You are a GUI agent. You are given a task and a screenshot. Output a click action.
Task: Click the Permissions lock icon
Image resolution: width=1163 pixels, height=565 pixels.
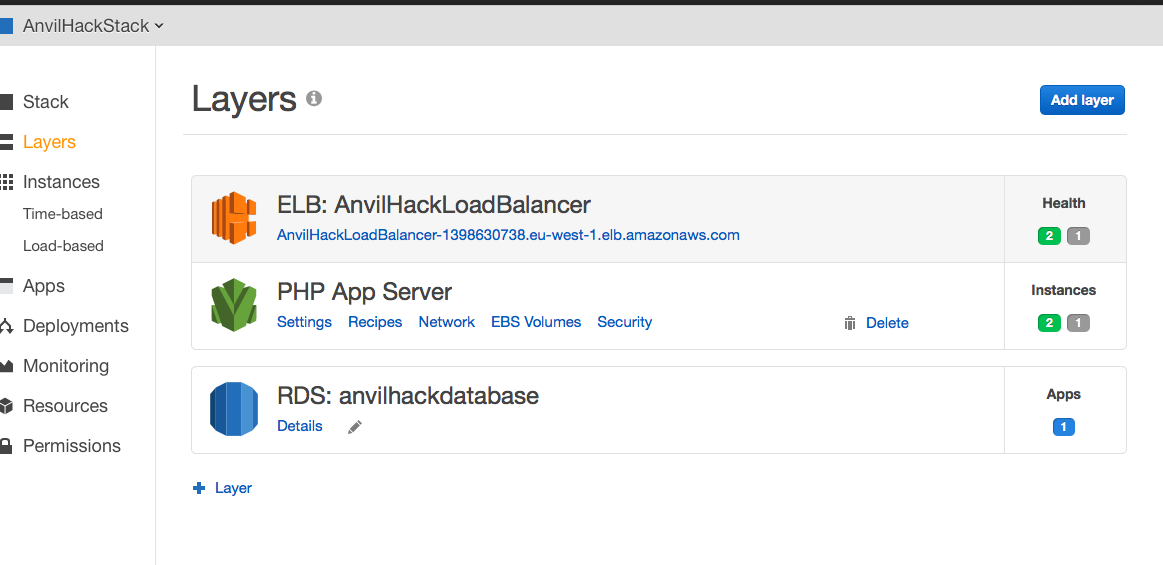[7, 446]
